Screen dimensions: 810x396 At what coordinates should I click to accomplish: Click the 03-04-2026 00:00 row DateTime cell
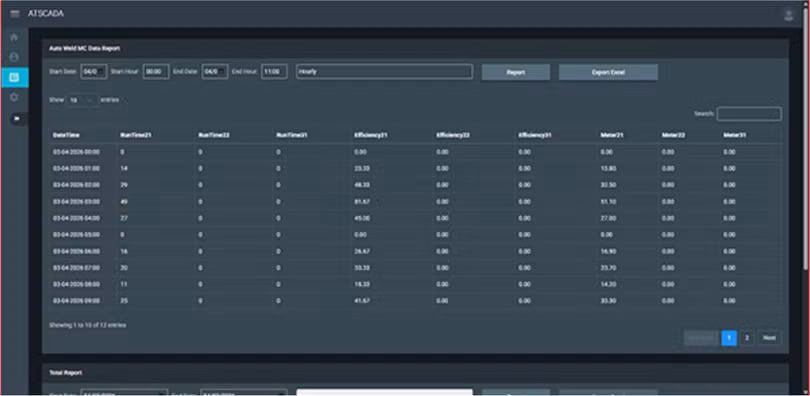tap(76, 152)
